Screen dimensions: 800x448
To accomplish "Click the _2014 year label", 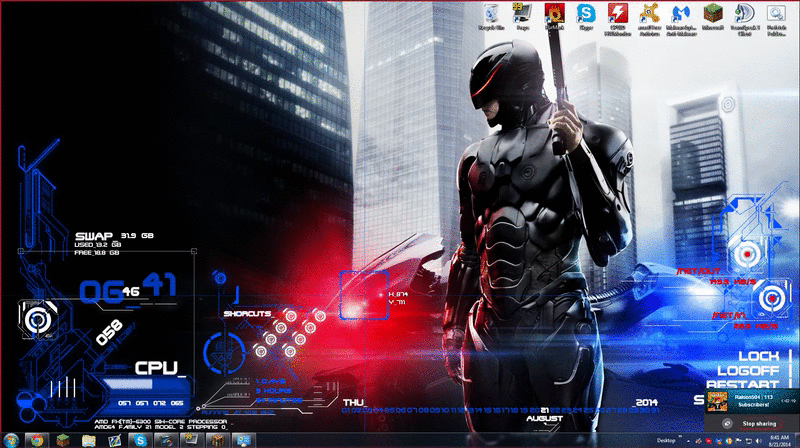I will pyautogui.click(x=645, y=403).
